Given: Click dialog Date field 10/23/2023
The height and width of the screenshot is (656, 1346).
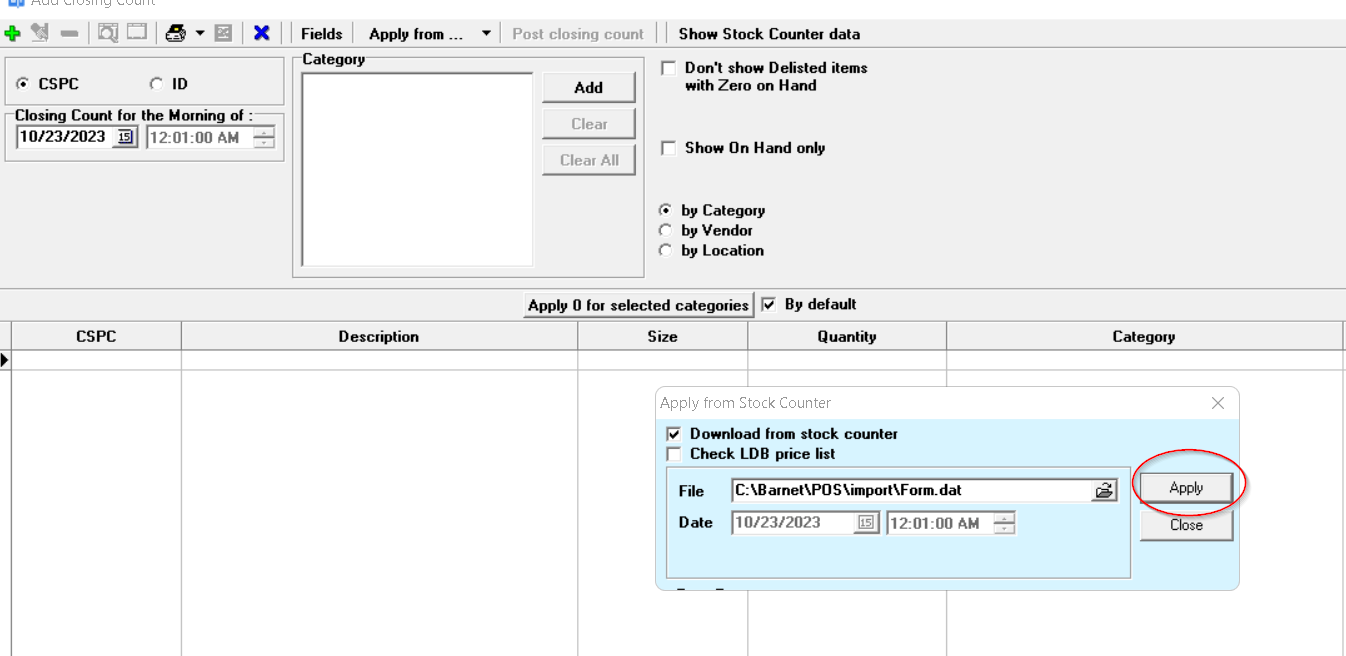Looking at the screenshot, I should [x=793, y=522].
